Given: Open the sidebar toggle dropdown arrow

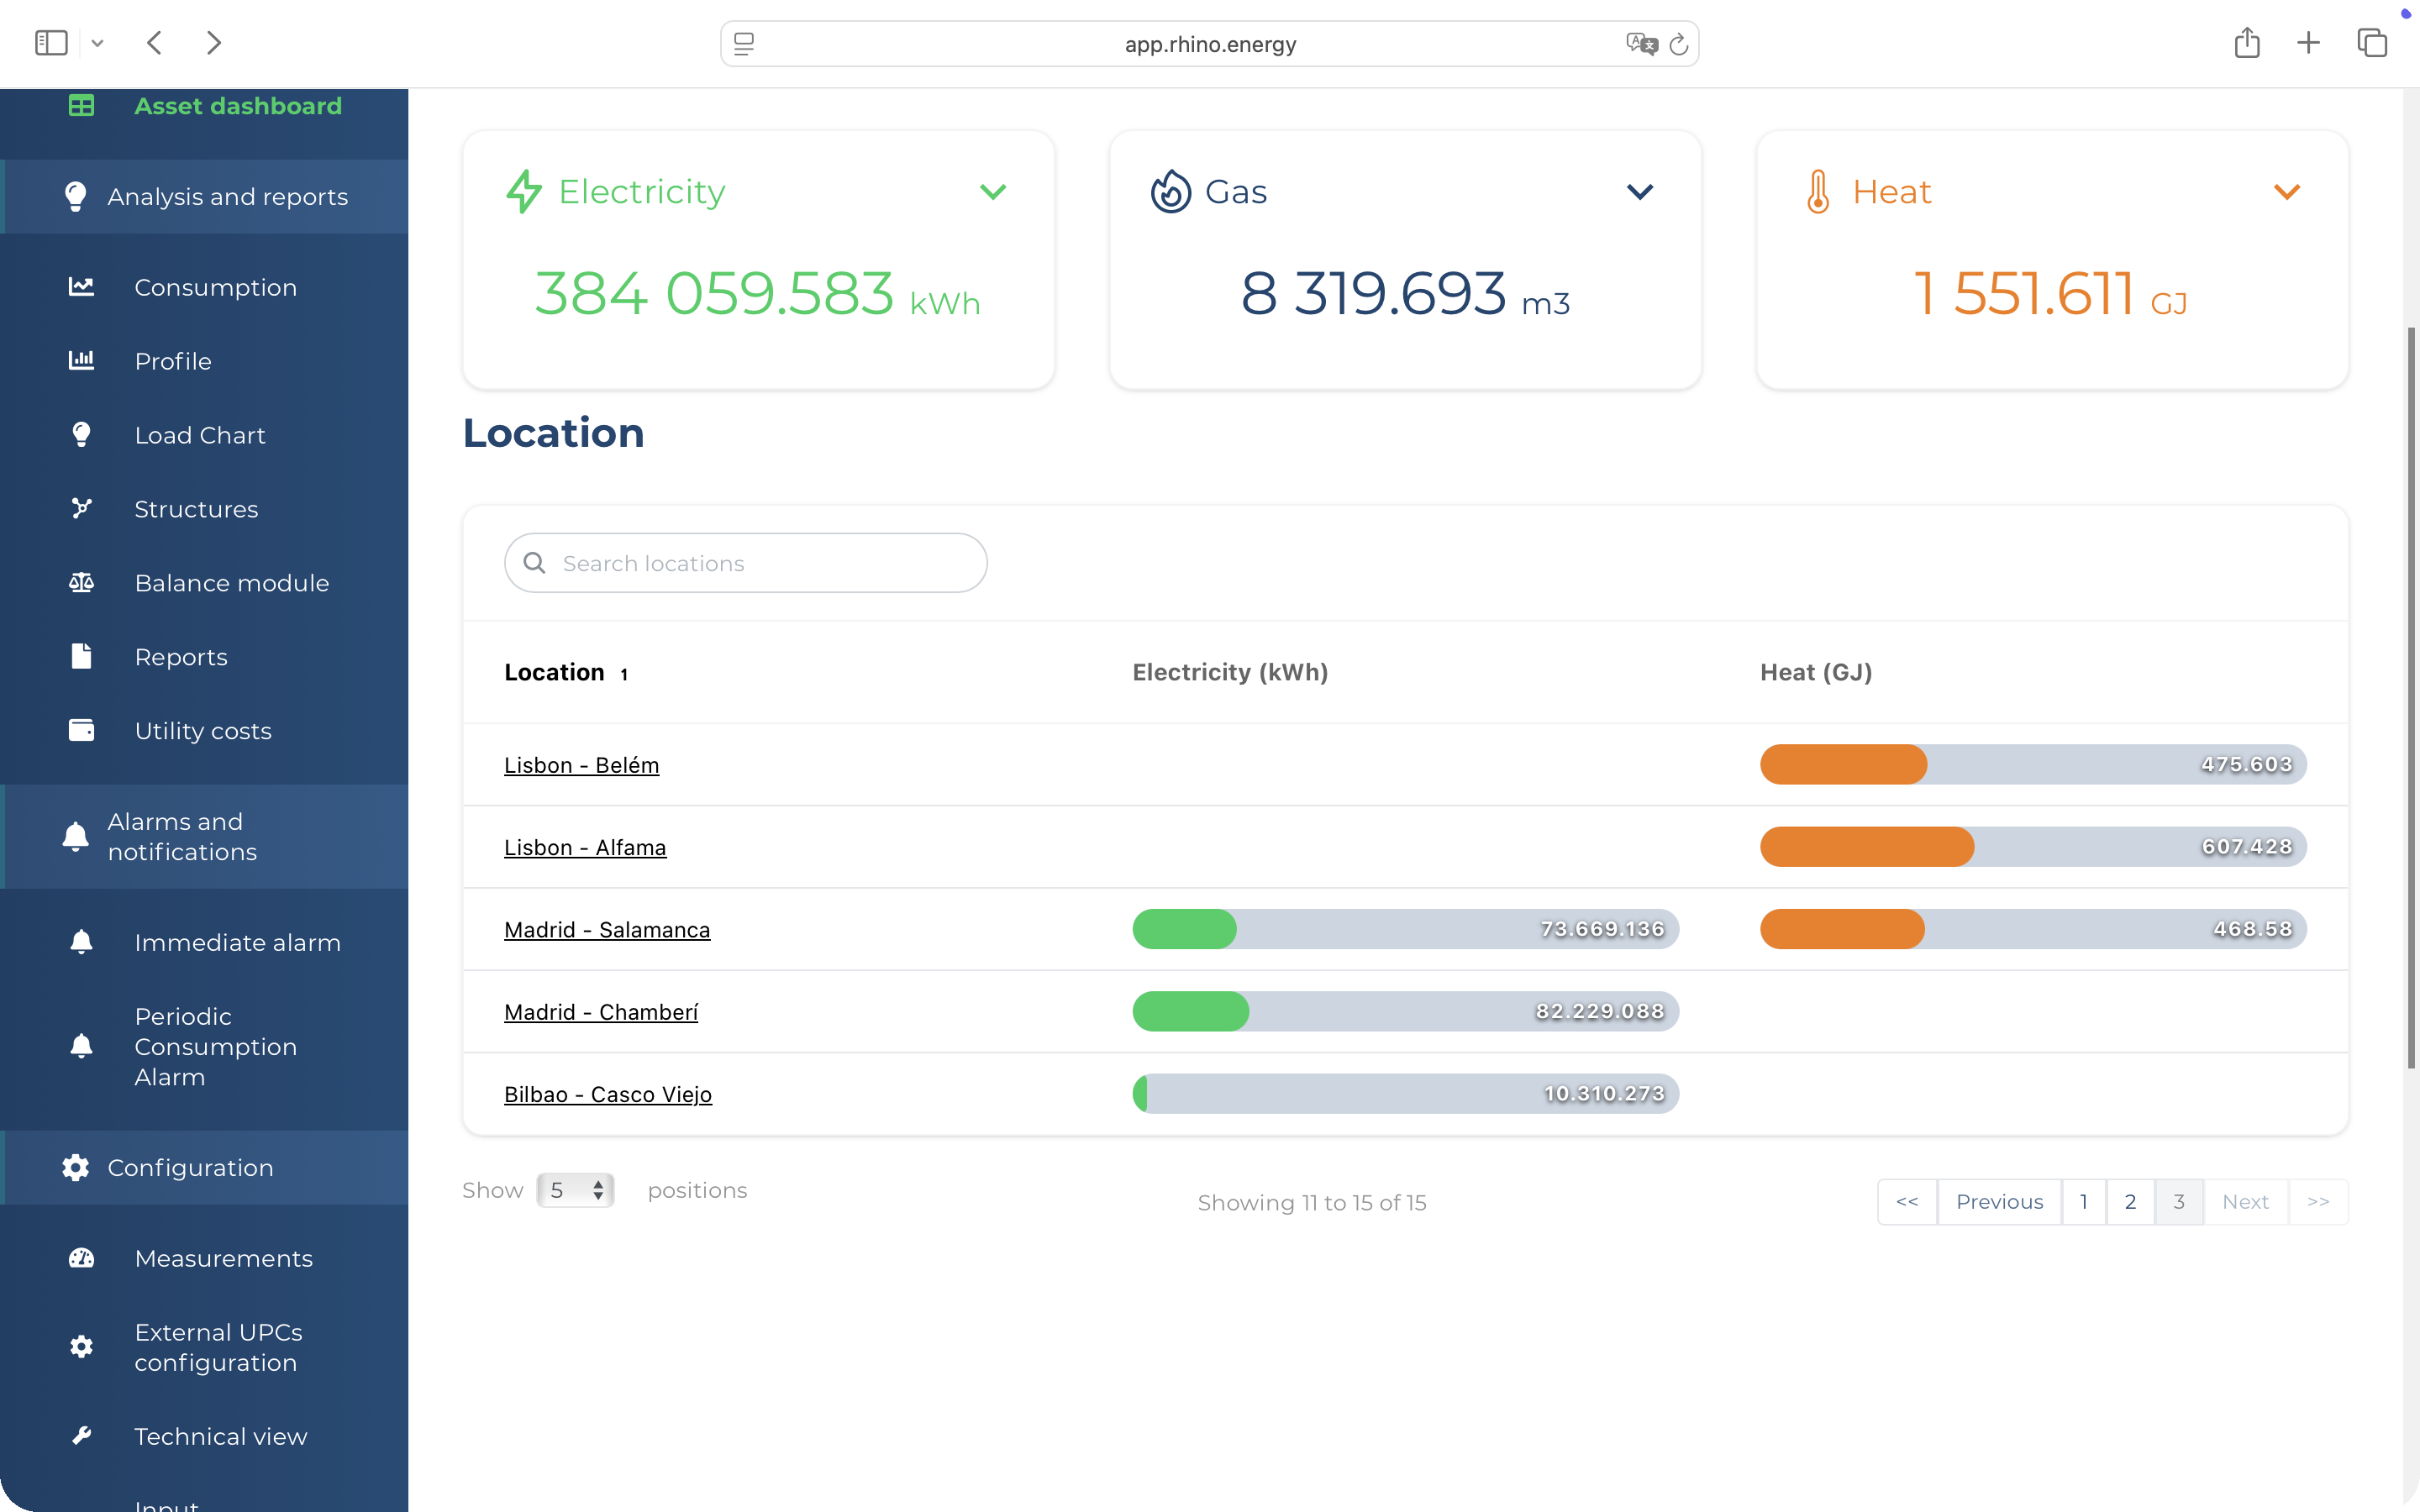Looking at the screenshot, I should pyautogui.click(x=97, y=43).
